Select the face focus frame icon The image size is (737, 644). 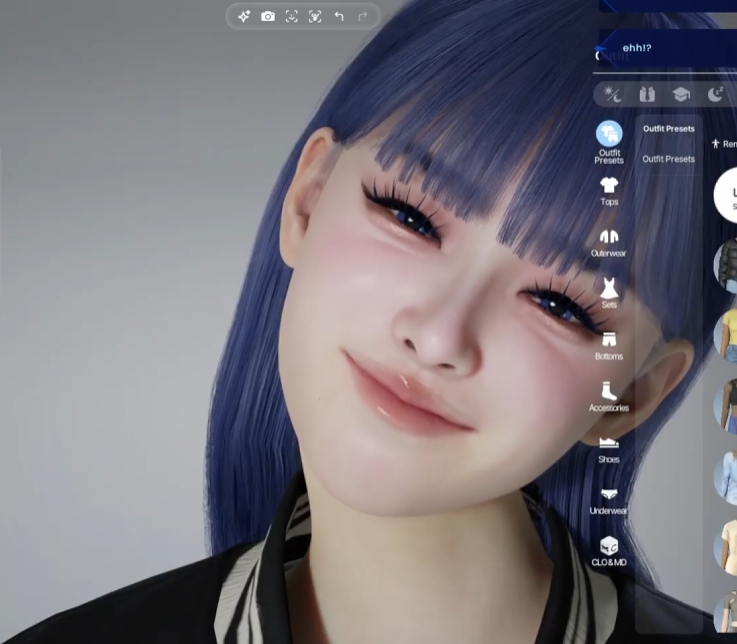pyautogui.click(x=291, y=16)
